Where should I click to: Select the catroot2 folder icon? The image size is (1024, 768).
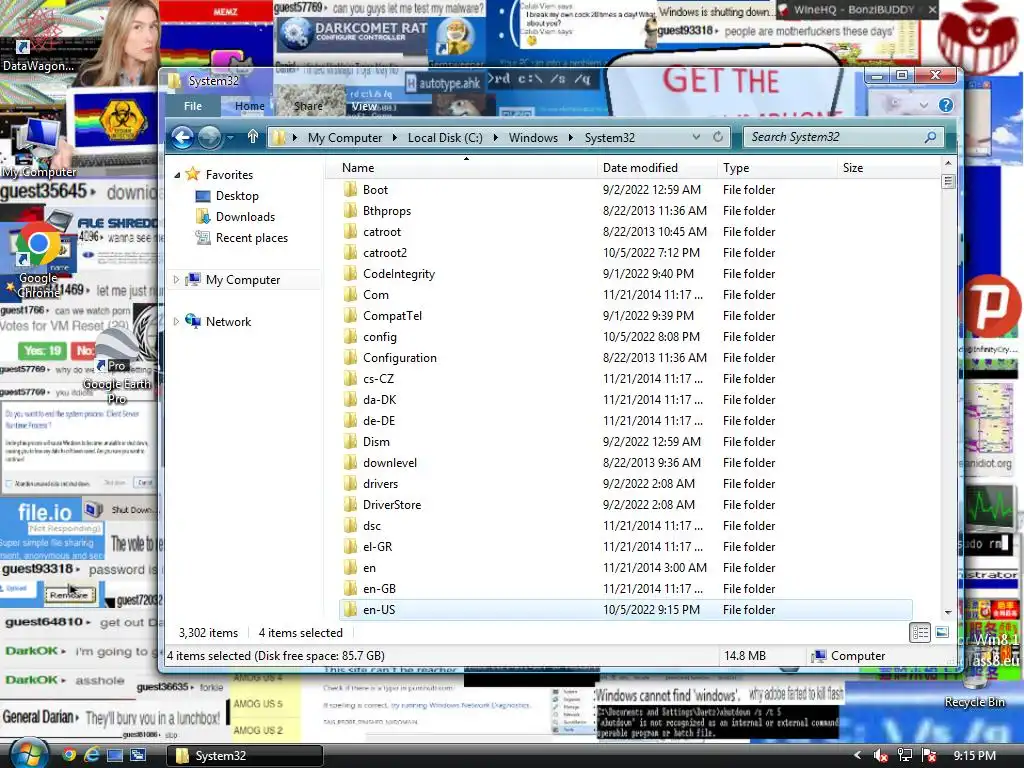coord(351,252)
